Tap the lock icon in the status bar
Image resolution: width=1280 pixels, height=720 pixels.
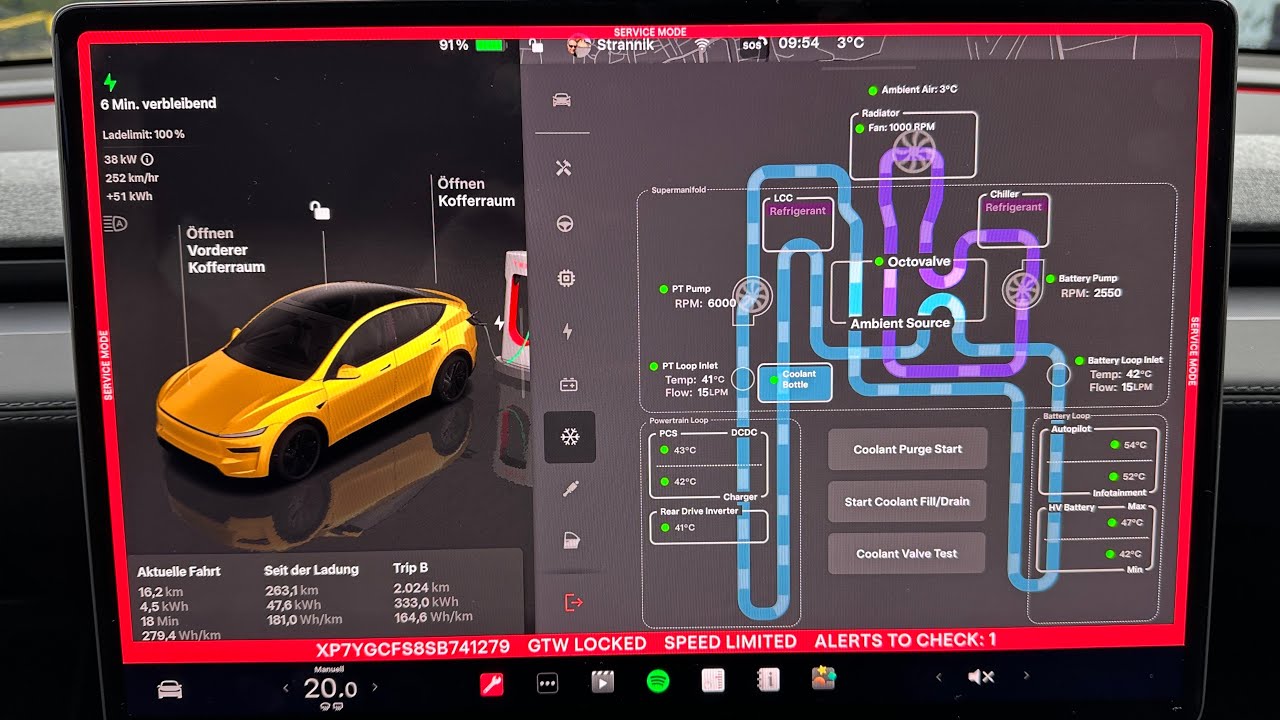coord(537,45)
